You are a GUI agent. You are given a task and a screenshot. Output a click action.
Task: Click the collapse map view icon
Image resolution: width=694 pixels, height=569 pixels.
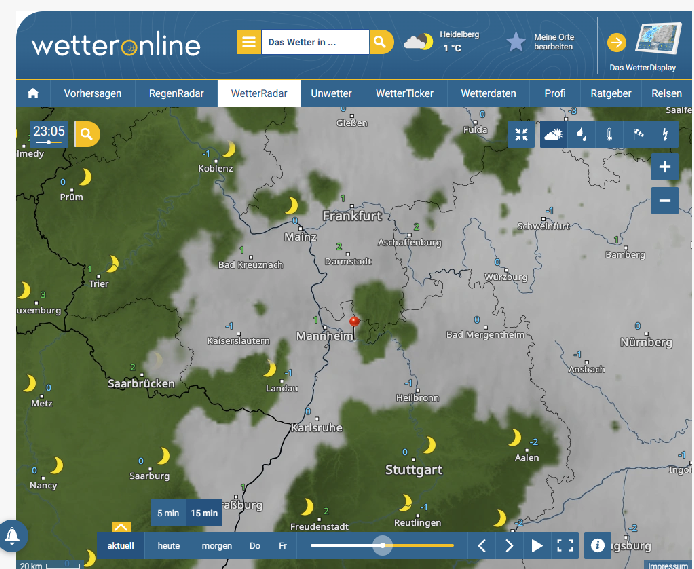(x=521, y=134)
